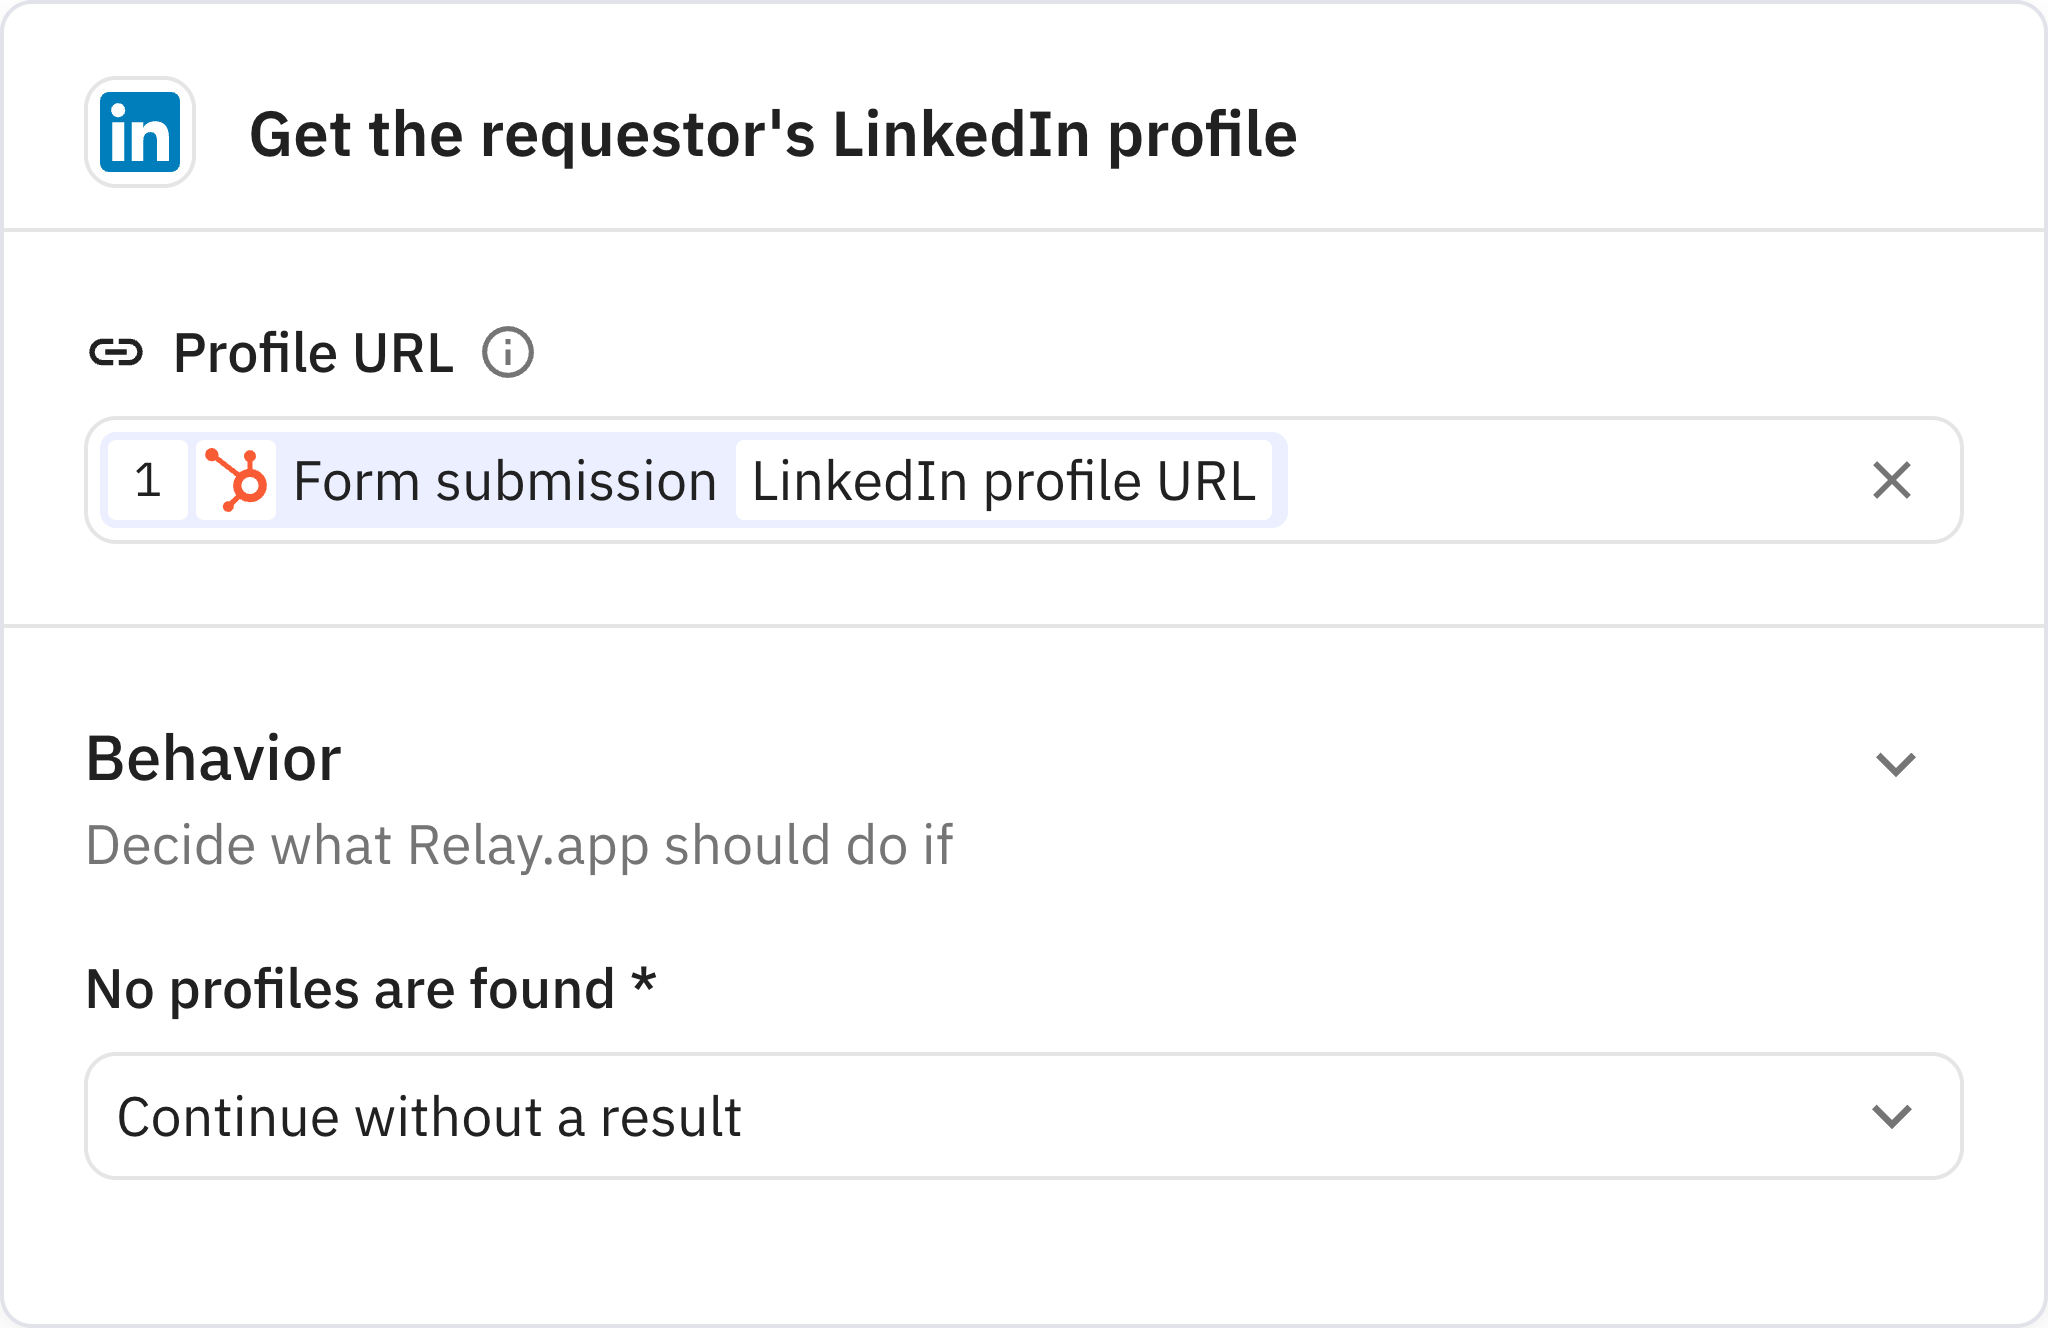2048x1328 pixels.
Task: Click the "No profiles are found *" label
Action: click(x=370, y=988)
